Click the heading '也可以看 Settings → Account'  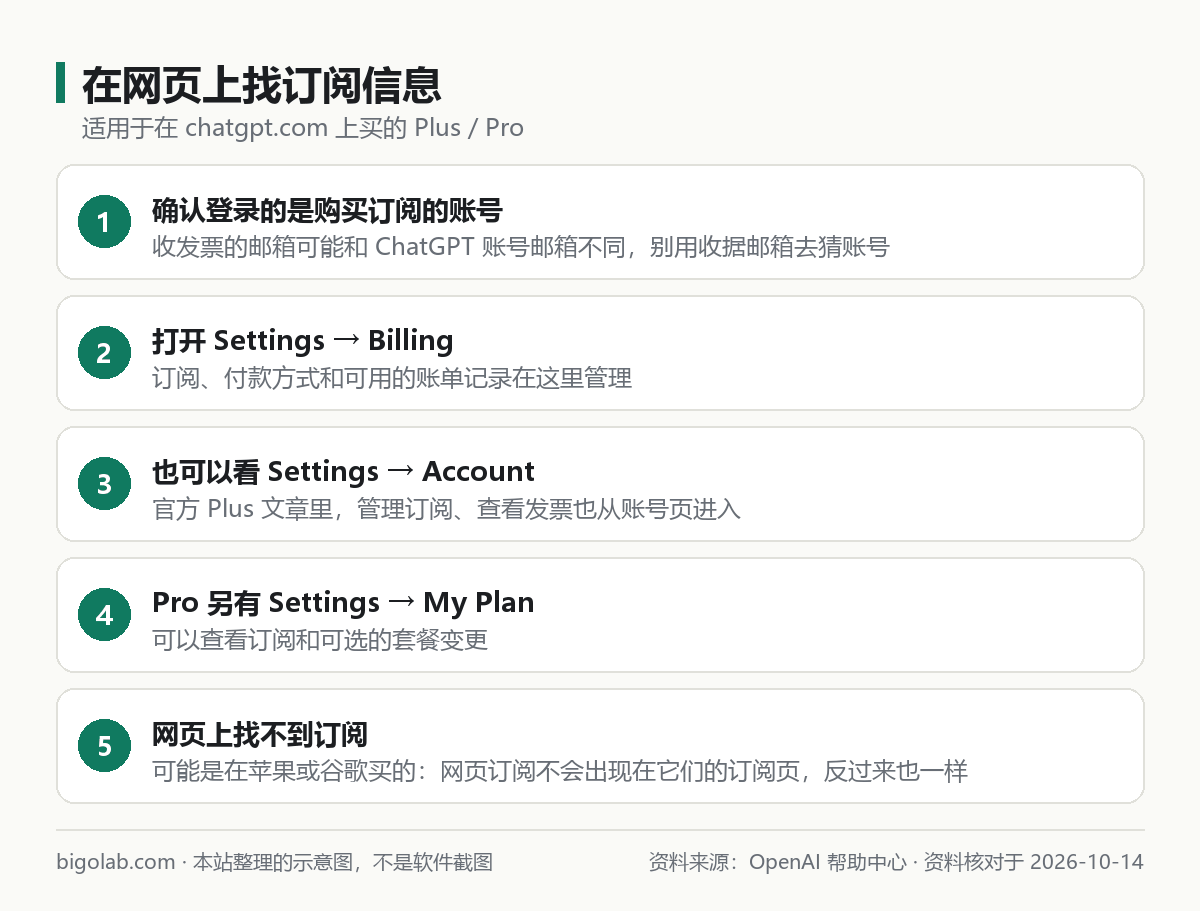click(343, 472)
